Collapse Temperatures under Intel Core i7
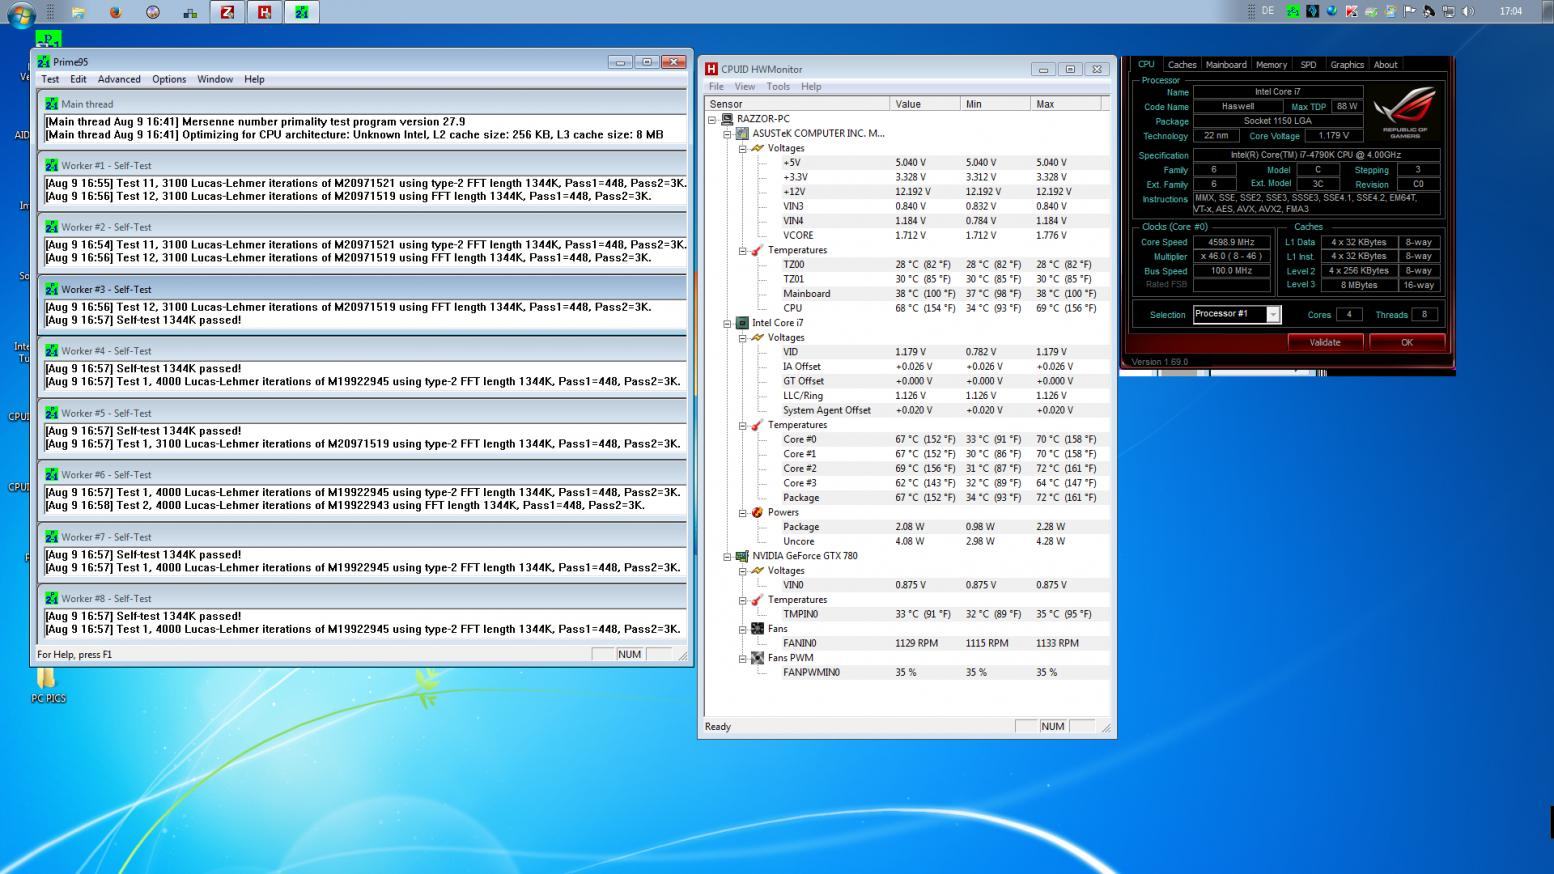 click(743, 425)
